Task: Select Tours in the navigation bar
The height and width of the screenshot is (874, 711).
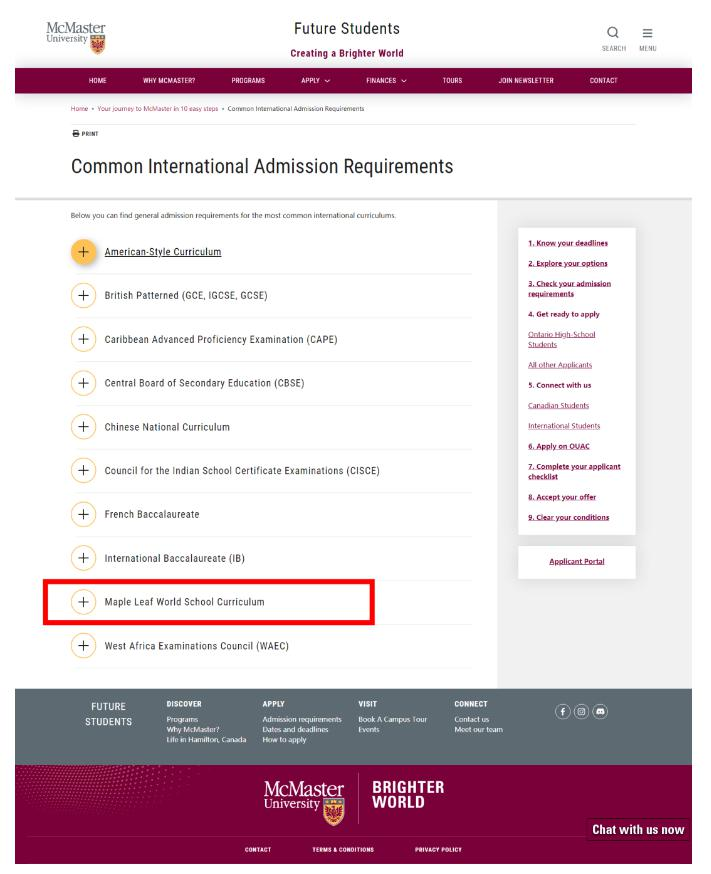Action: 452,80
